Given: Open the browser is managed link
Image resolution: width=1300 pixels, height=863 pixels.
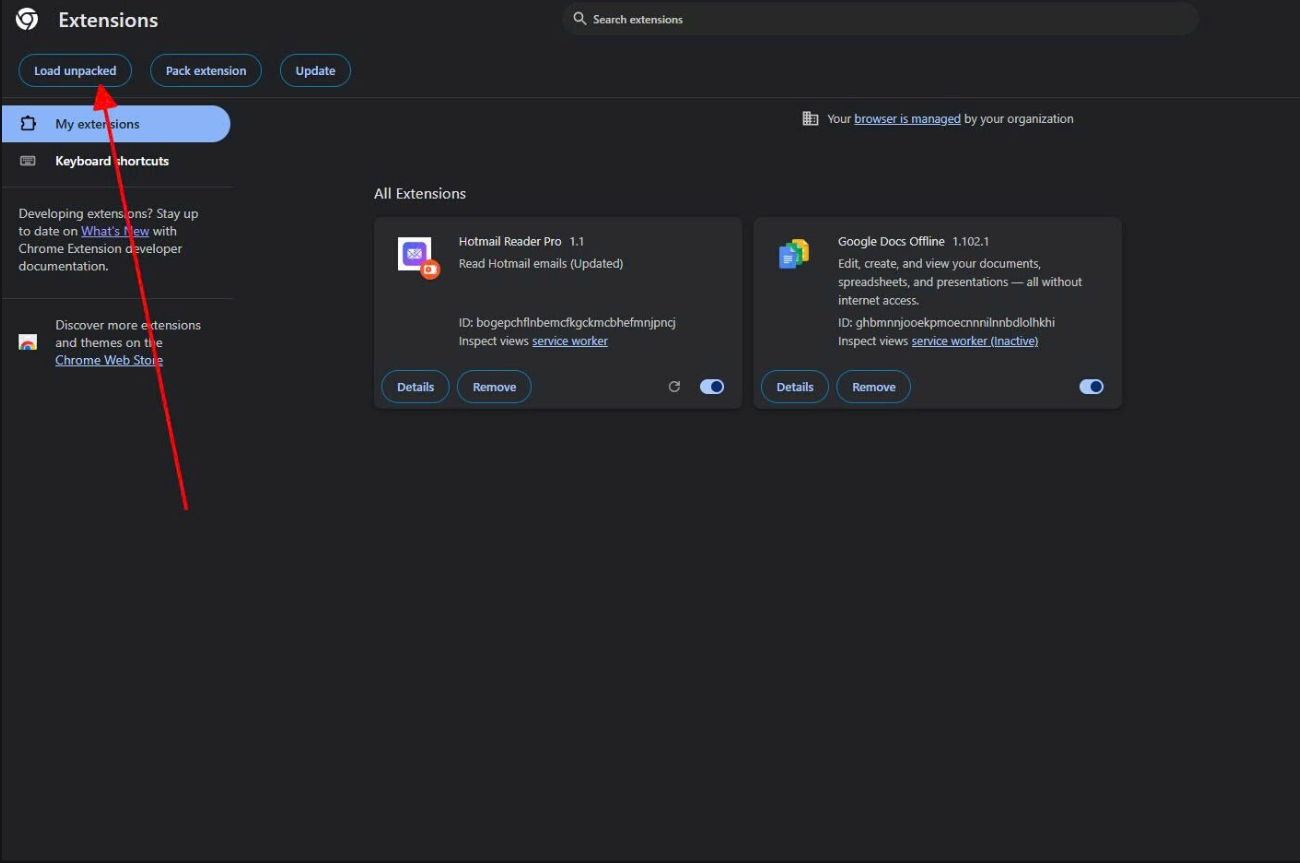Looking at the screenshot, I should (x=907, y=118).
